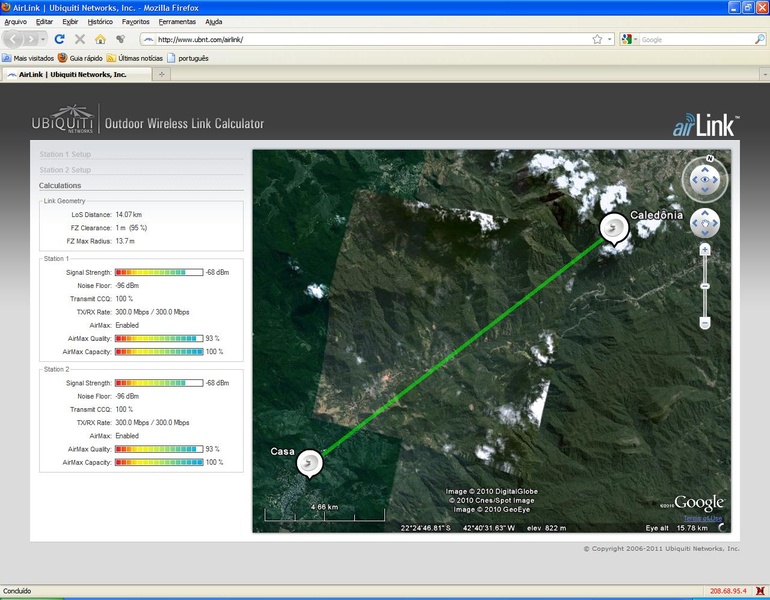Screen dimensions: 770x600
Task: Open the Google search engine selector
Action: (x=629, y=39)
